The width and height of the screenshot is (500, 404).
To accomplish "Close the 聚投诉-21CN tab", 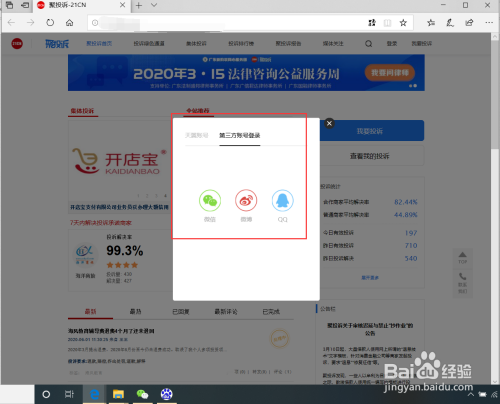I will (122, 5).
